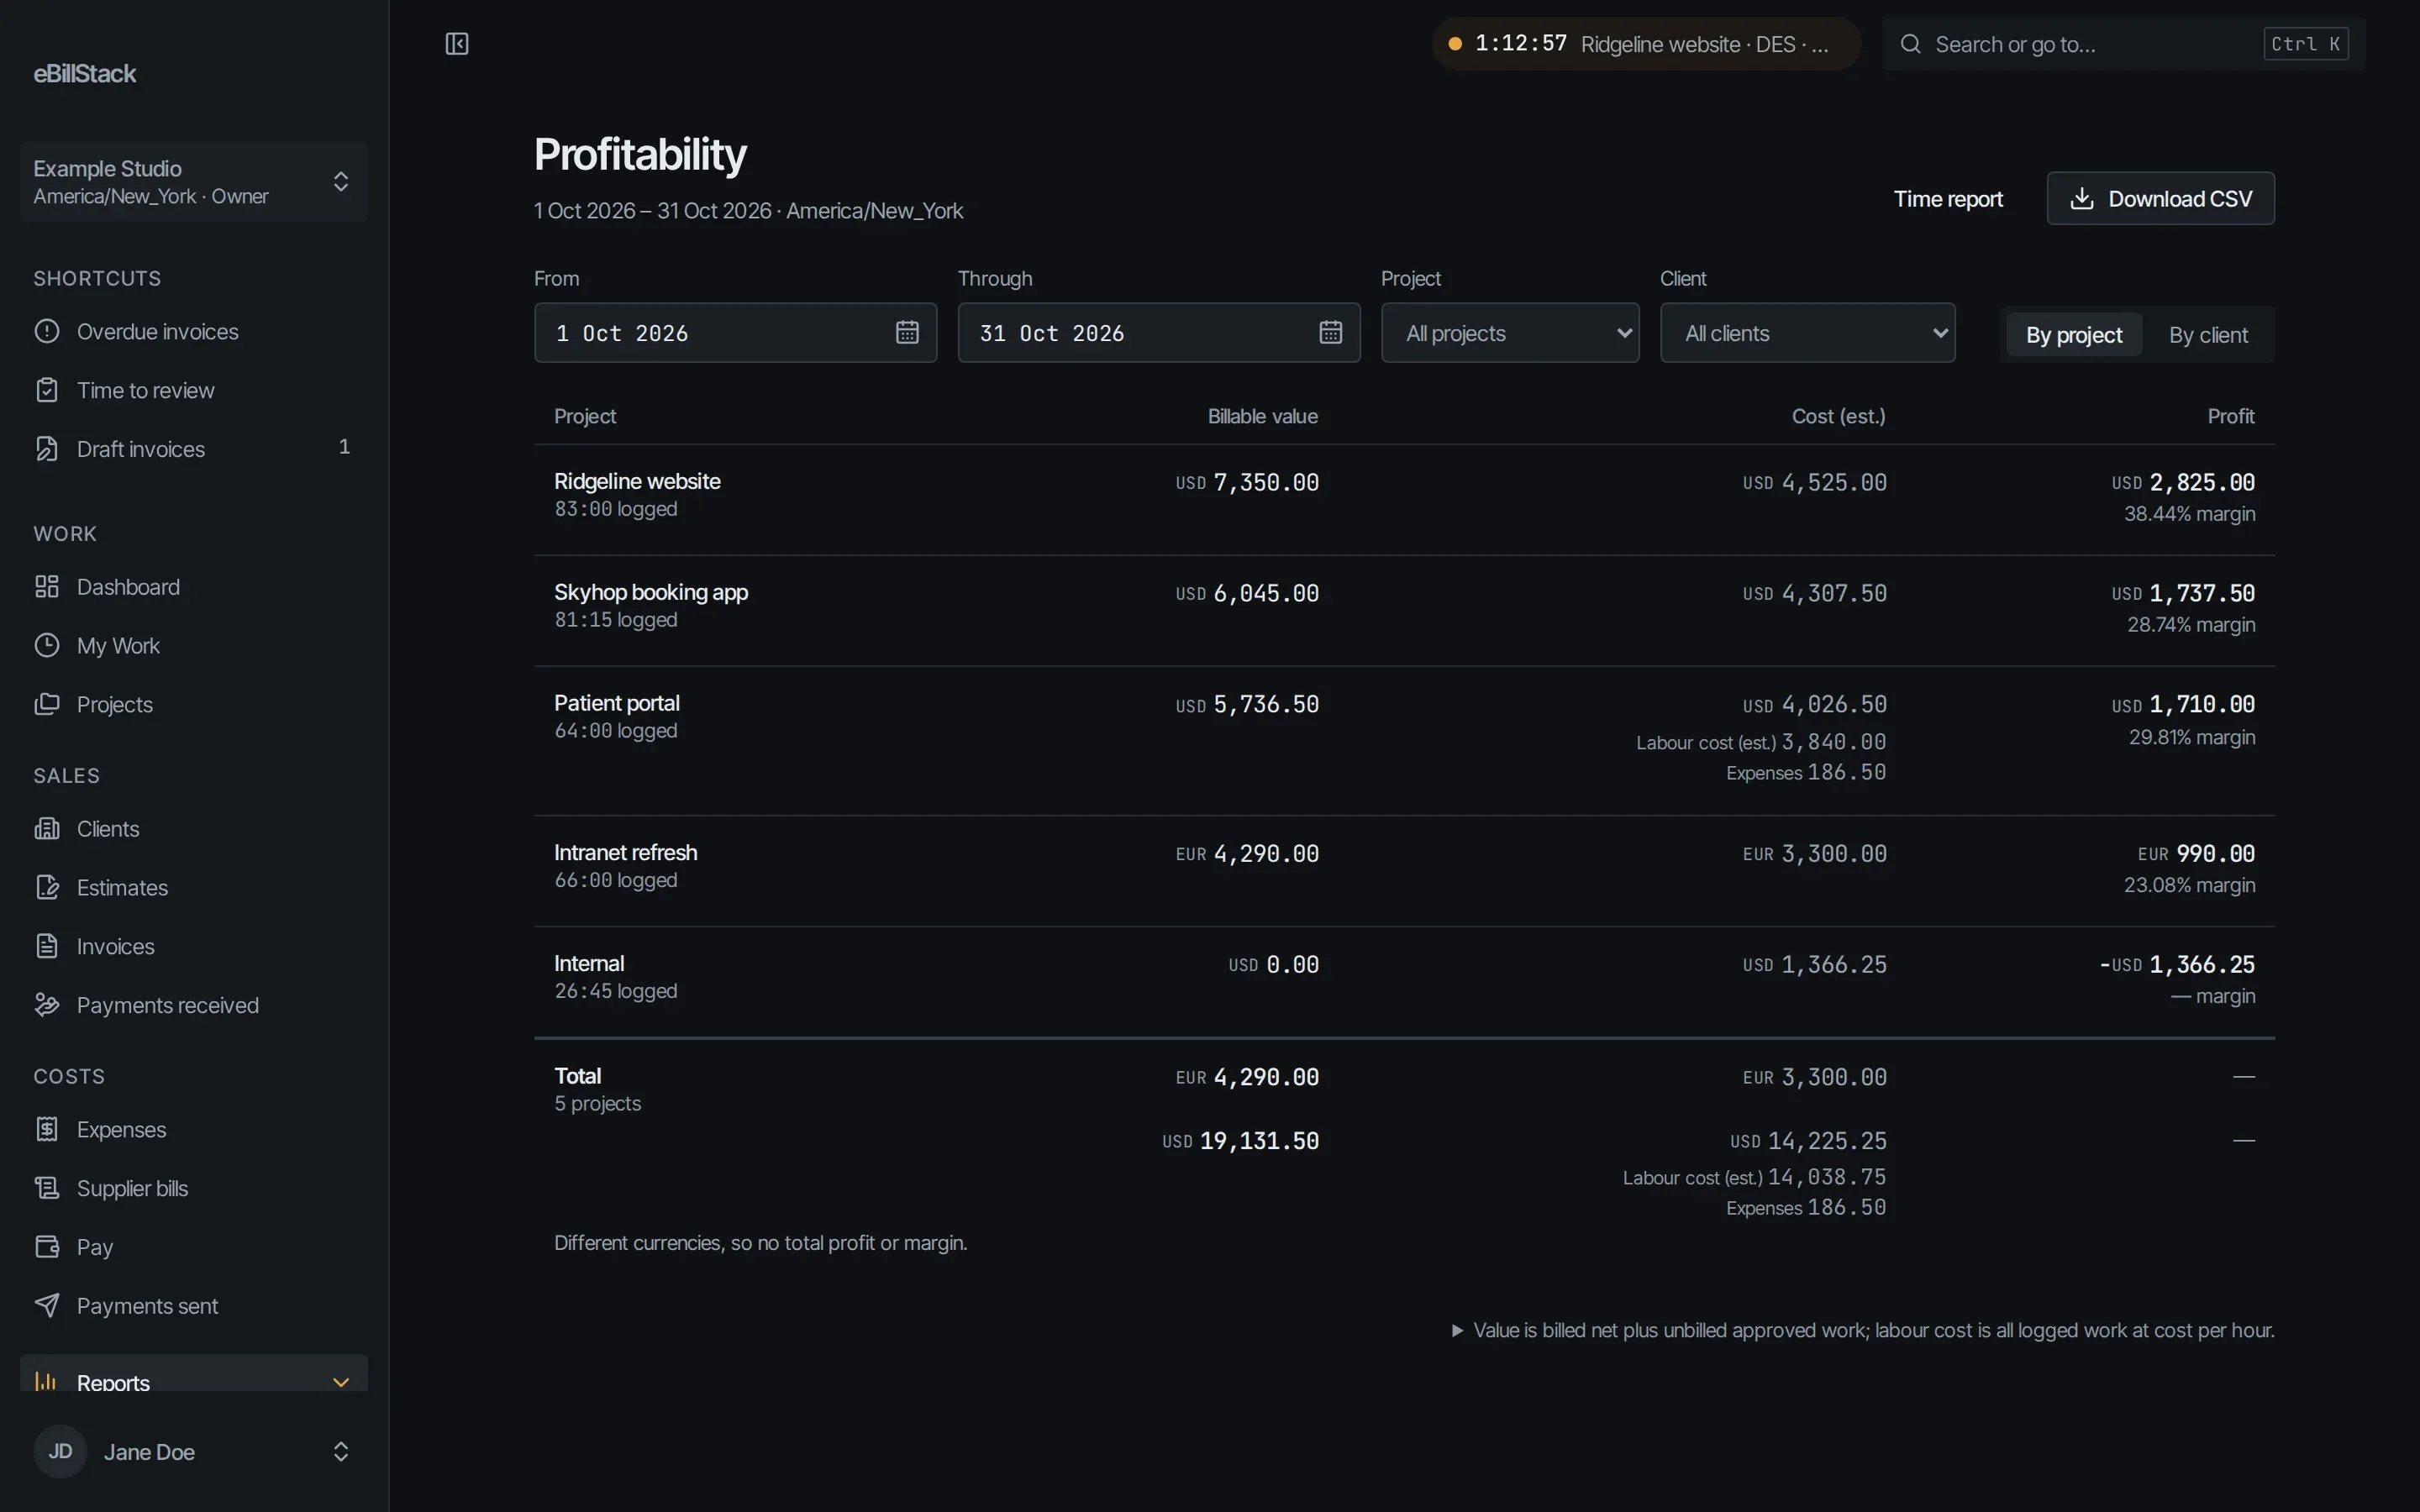Viewport: 2420px width, 1512px height.
Task: Collapse the Reports section chevron
Action: click(341, 1383)
